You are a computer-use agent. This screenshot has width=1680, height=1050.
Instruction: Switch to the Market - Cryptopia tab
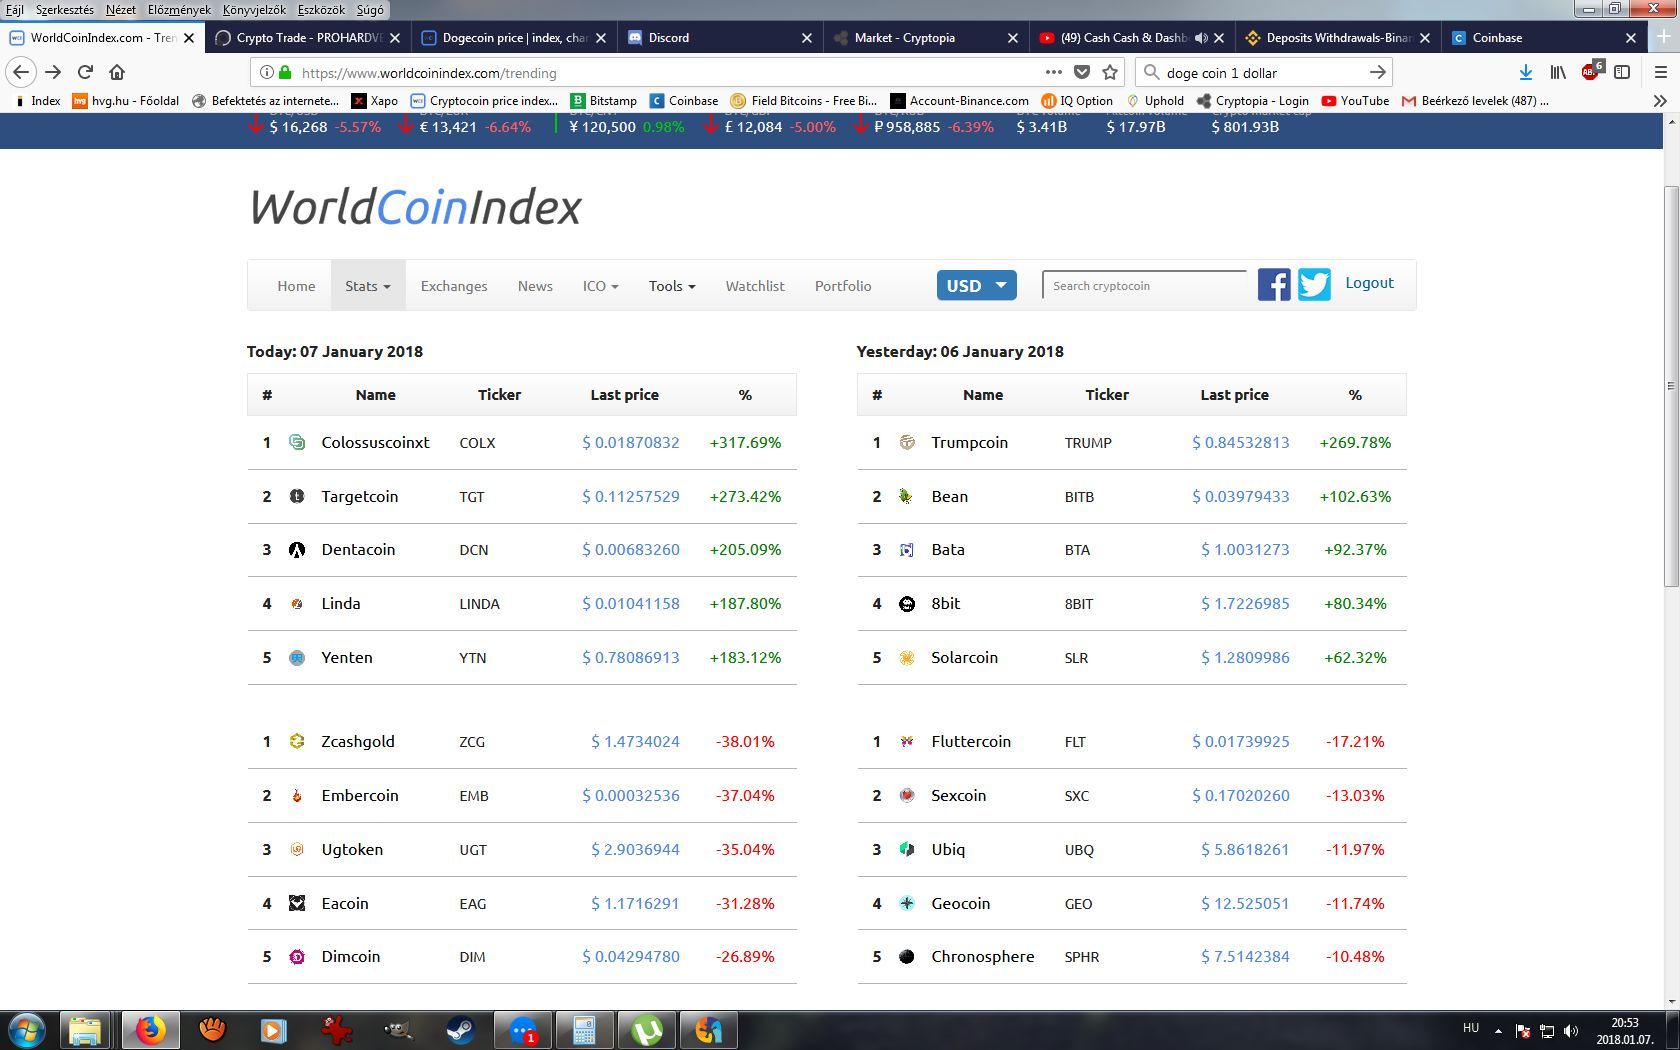tap(926, 37)
